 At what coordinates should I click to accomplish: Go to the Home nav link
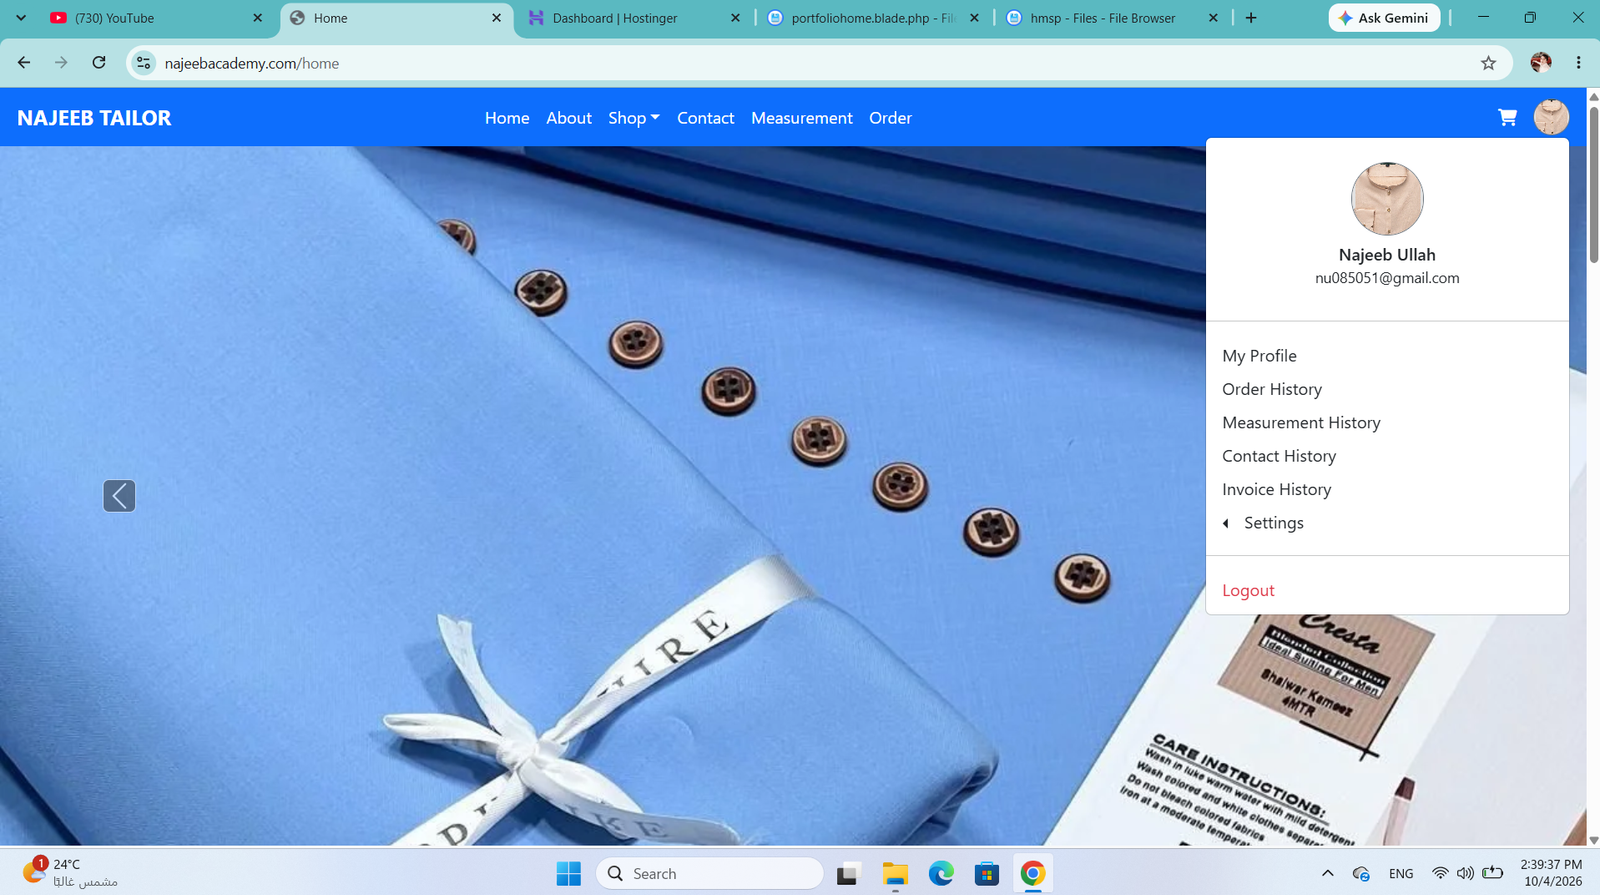(x=507, y=118)
